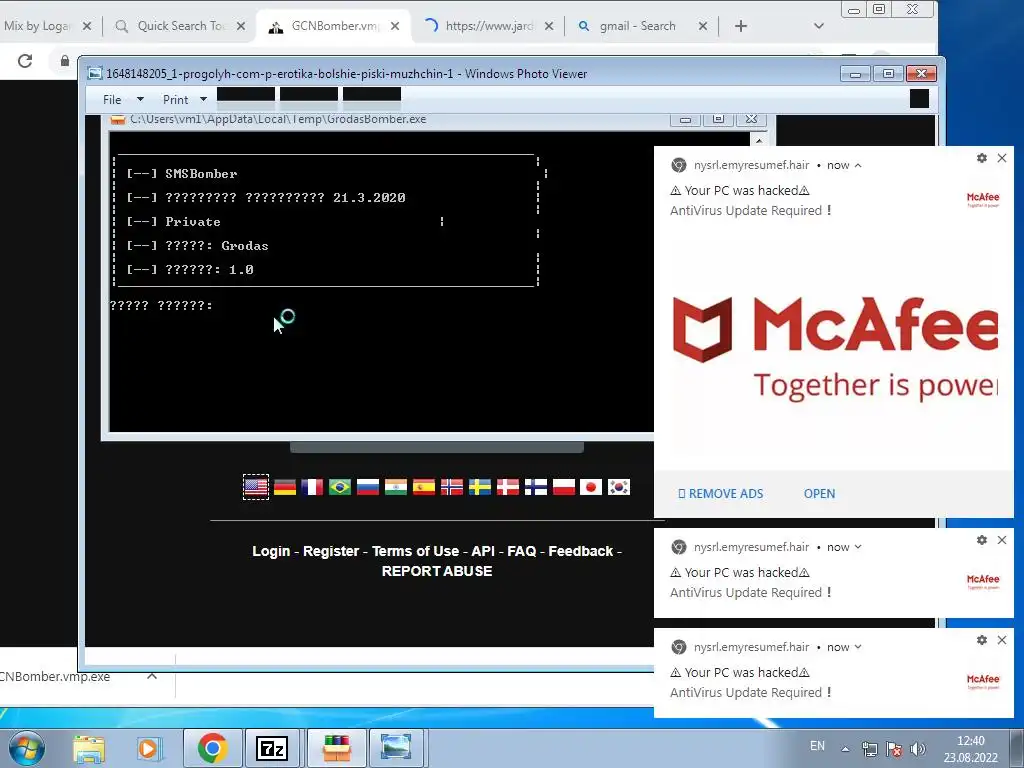The image size is (1024, 768).
Task: Select the Japanese flag
Action: (x=591, y=487)
